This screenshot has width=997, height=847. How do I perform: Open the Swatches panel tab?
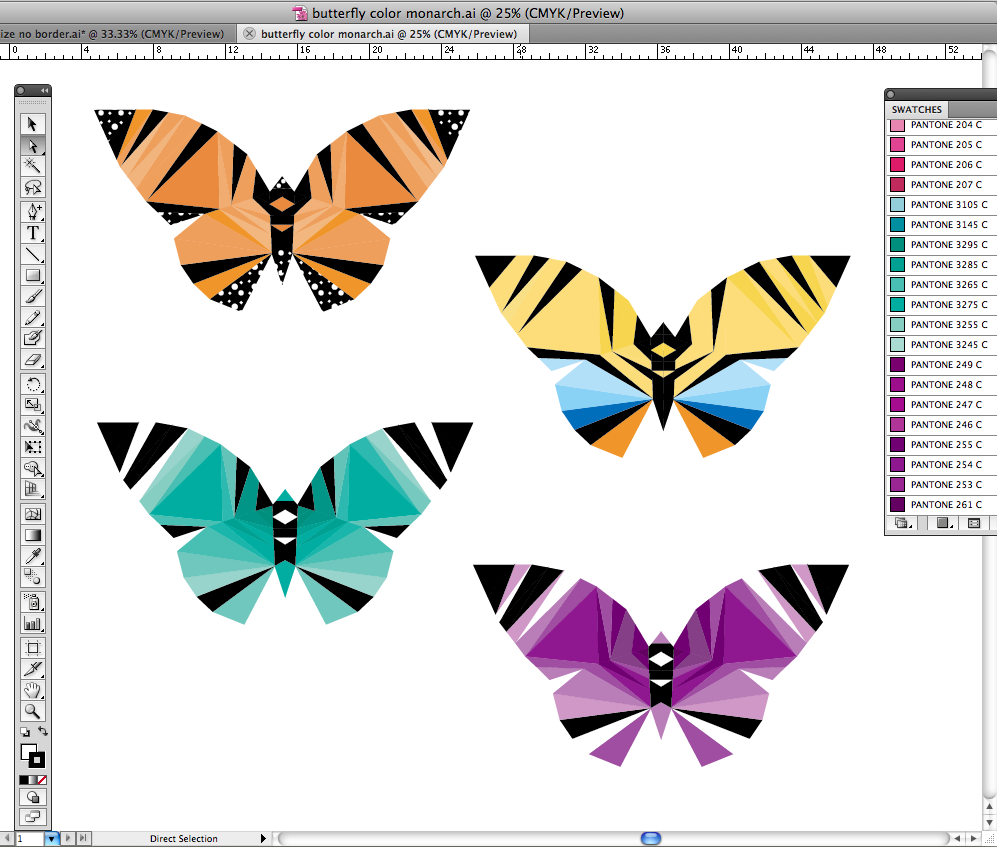click(x=916, y=109)
